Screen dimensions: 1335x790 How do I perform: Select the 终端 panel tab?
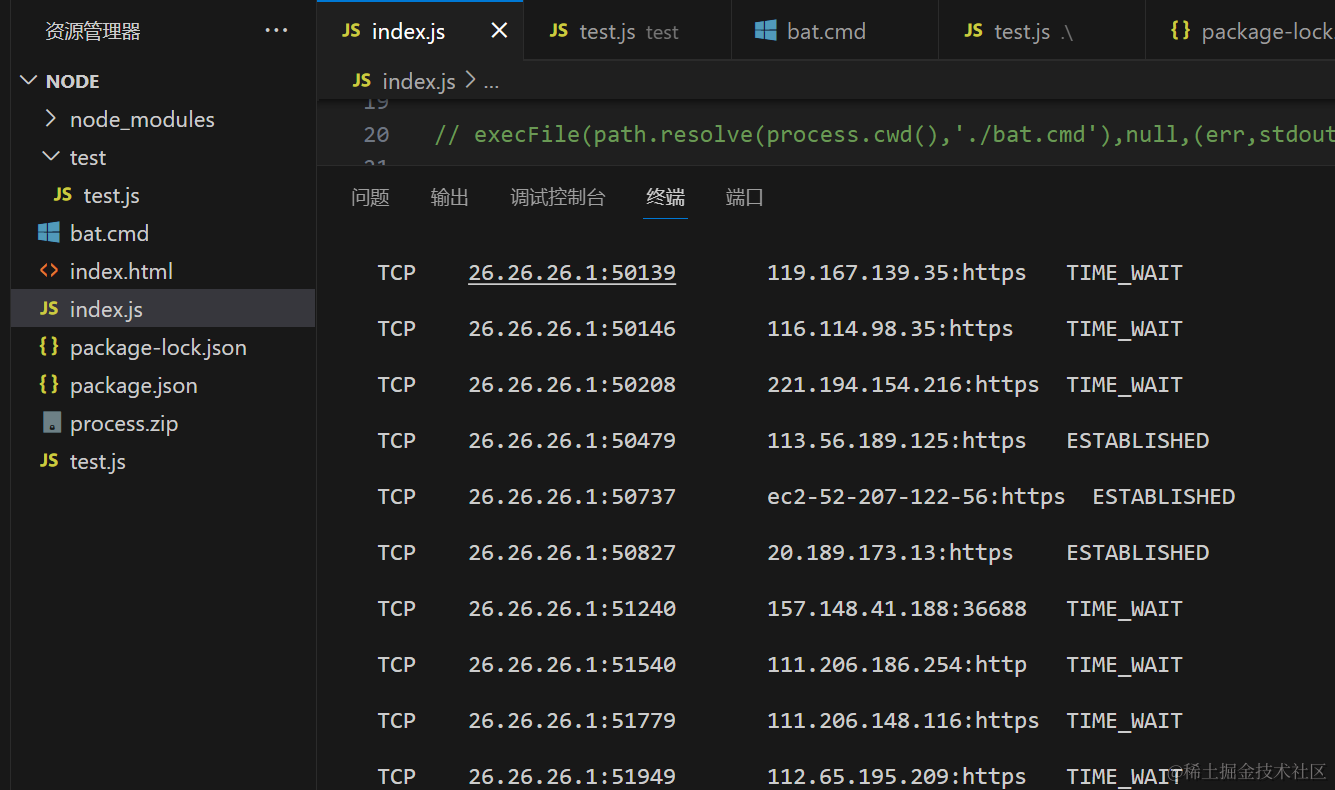click(x=665, y=197)
